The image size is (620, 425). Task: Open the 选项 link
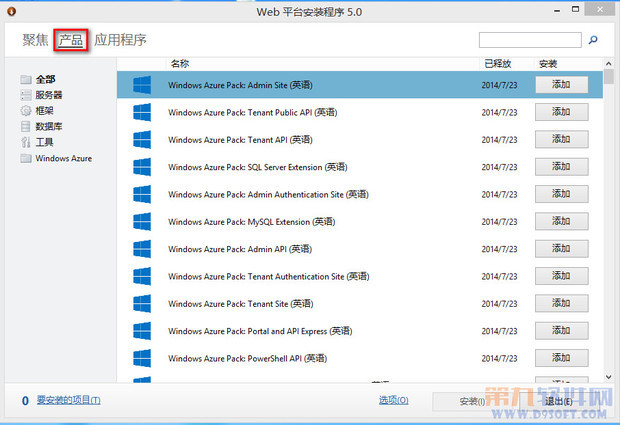pos(393,400)
